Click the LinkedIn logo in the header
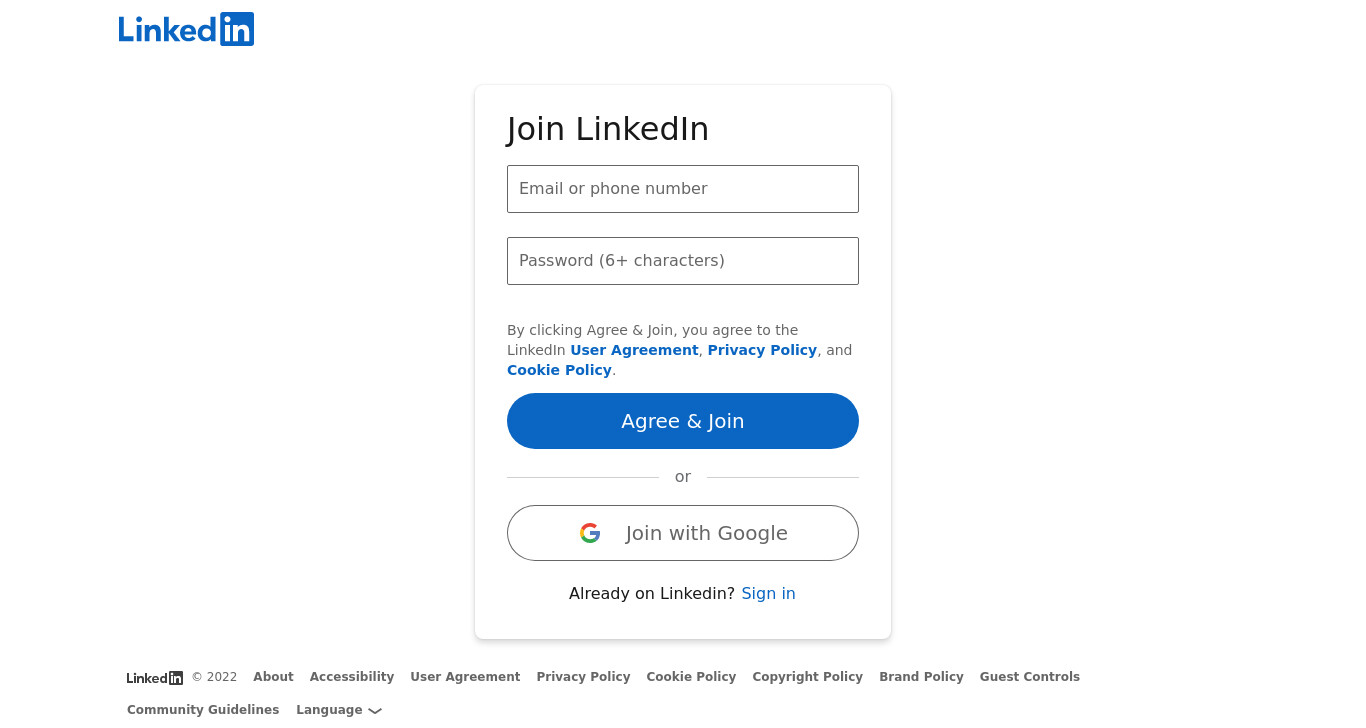Image resolution: width=1366 pixels, height=728 pixels. click(x=186, y=29)
